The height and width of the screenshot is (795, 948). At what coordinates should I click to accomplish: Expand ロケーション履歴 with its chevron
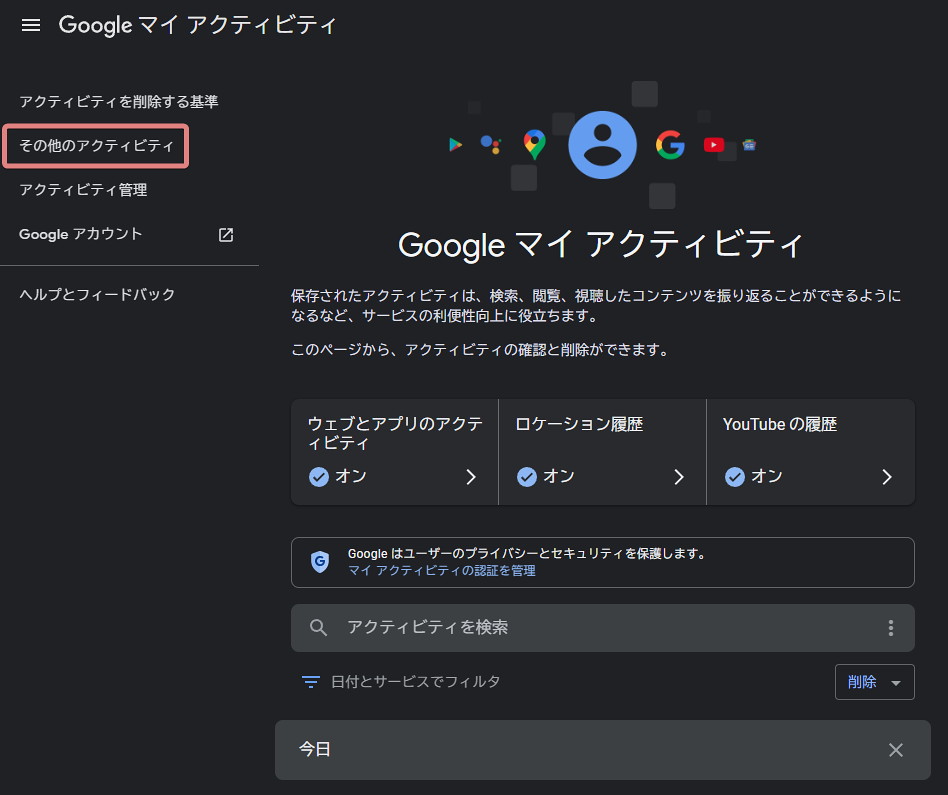coord(679,477)
